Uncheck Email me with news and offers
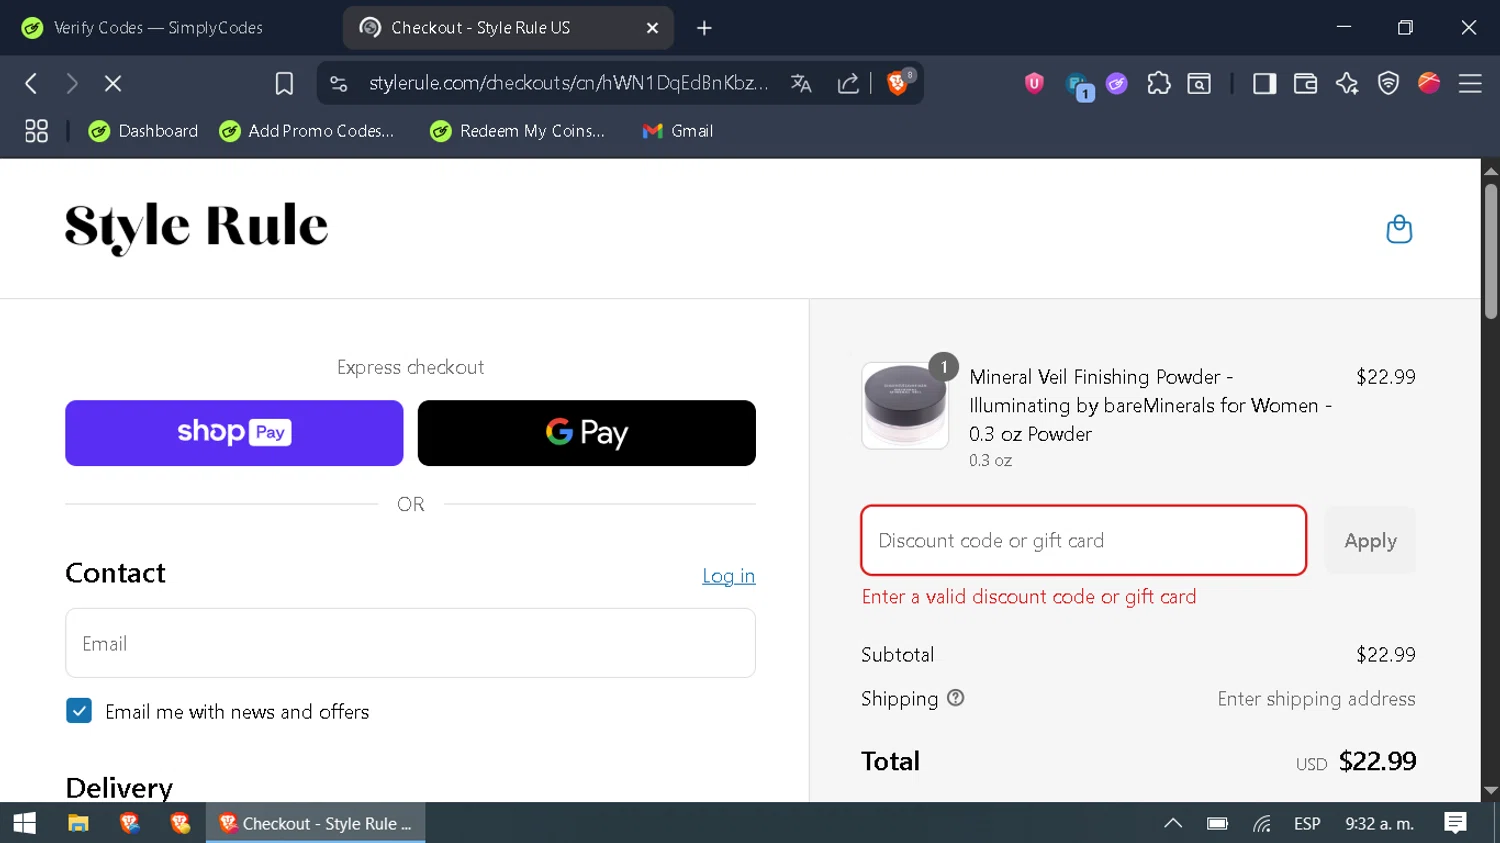 pyautogui.click(x=79, y=711)
